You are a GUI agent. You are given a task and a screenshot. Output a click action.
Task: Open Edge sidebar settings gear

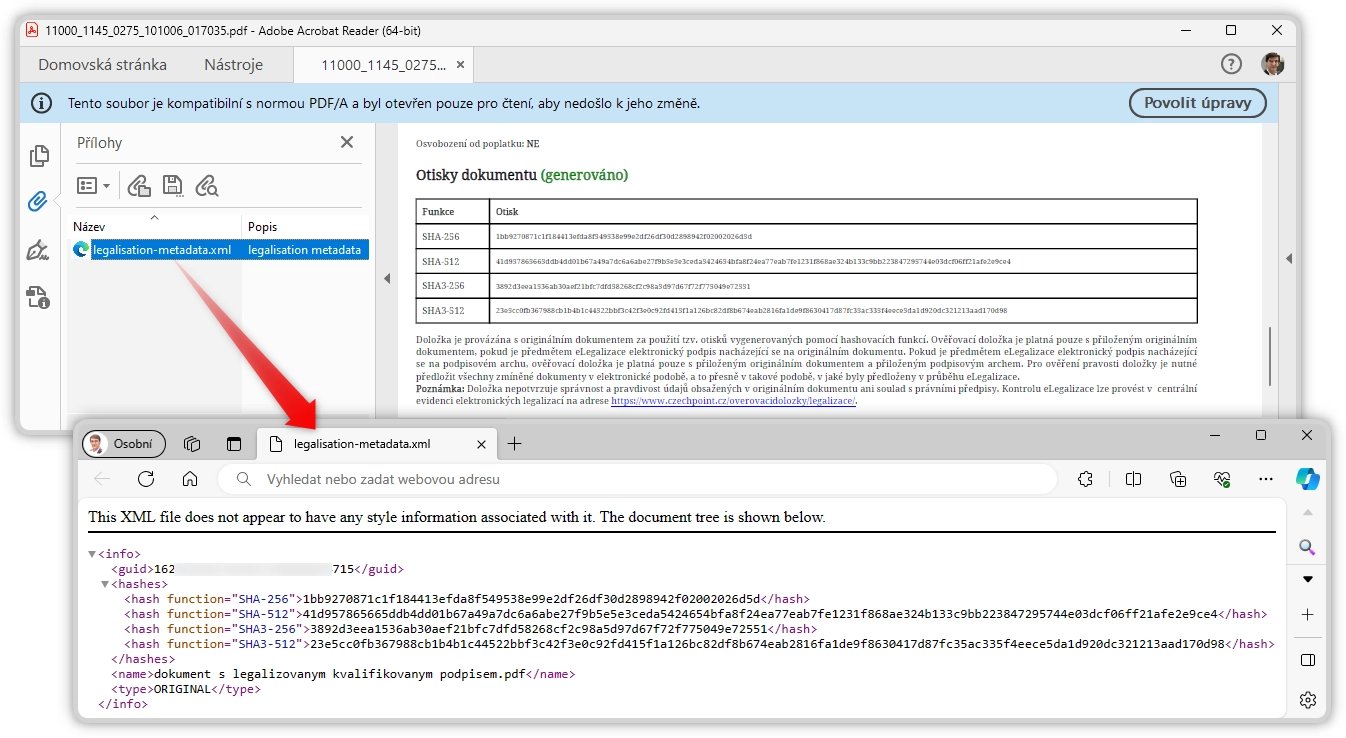tap(1307, 699)
